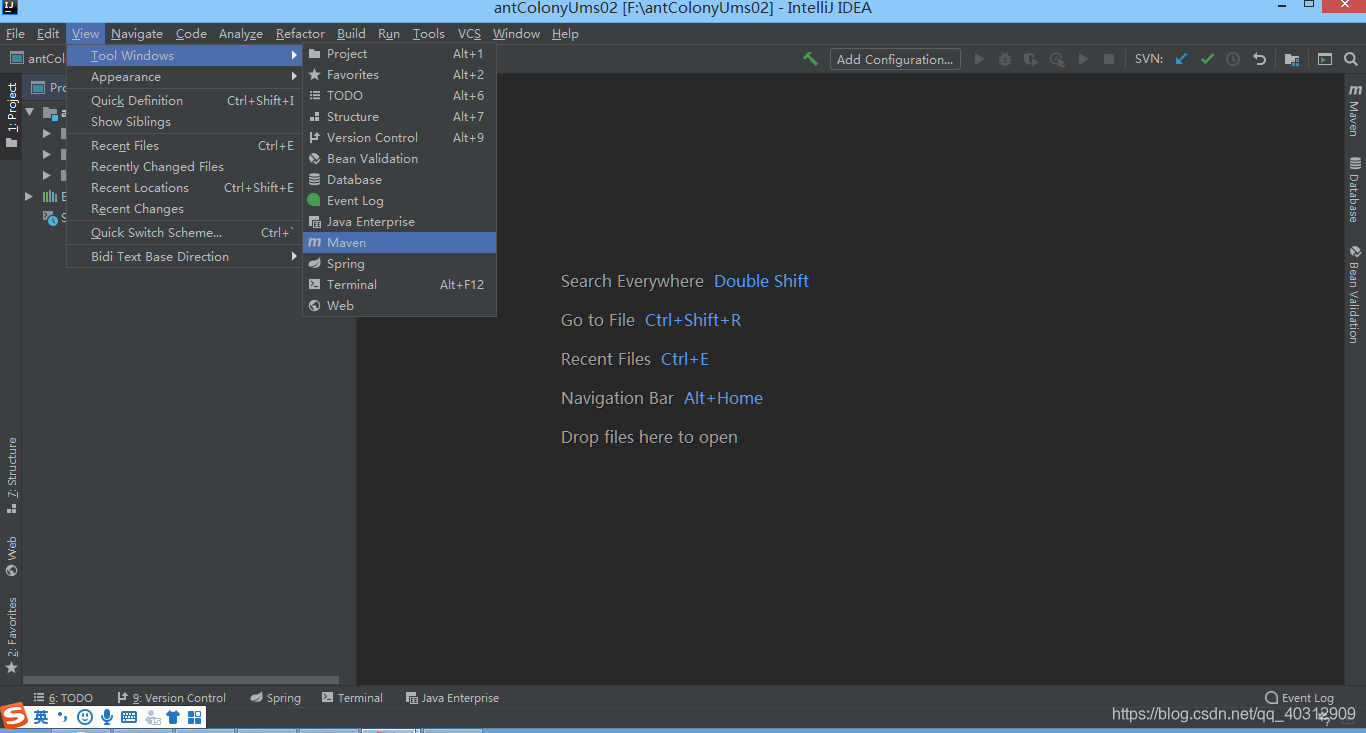1366x733 pixels.
Task: Select Structure in Tool Windows submenu
Action: (x=399, y=117)
